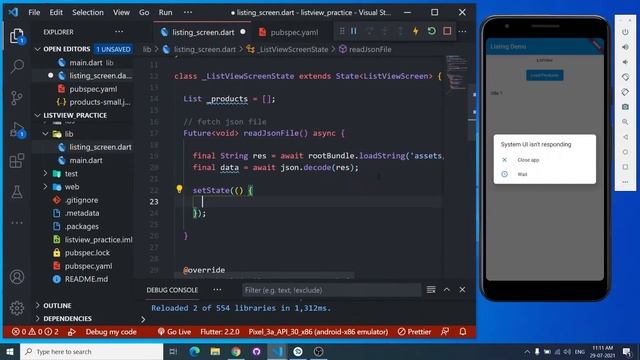Open pubspec.lock in the file tree
Viewport: 640px width, 360px height.
click(x=87, y=253)
